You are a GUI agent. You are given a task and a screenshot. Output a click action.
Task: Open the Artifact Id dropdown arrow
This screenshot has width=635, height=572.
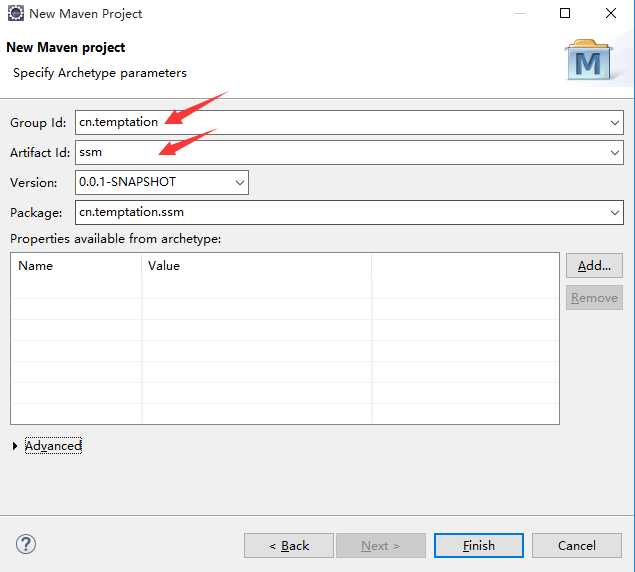click(x=614, y=152)
